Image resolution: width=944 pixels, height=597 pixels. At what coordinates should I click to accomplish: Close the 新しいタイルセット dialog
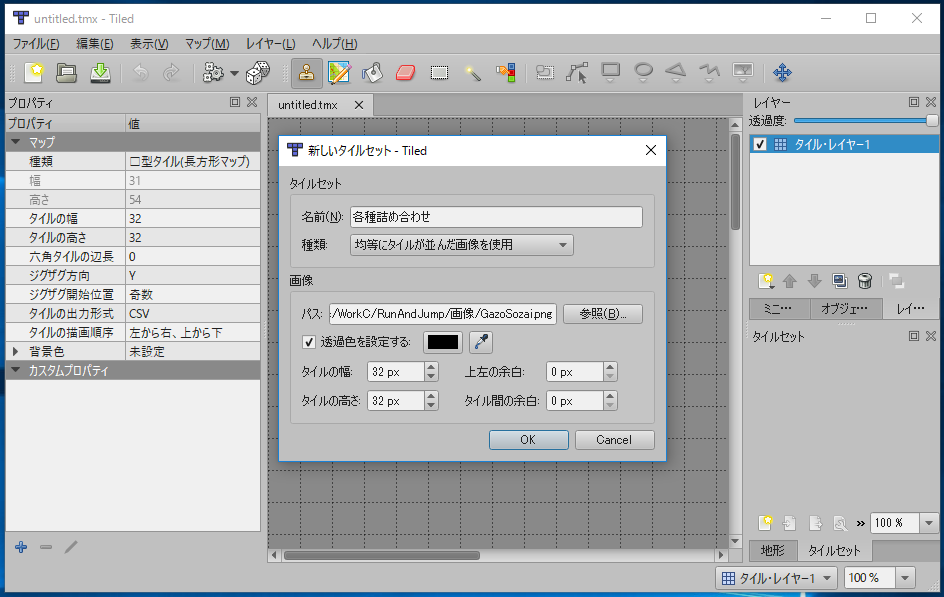pyautogui.click(x=651, y=150)
